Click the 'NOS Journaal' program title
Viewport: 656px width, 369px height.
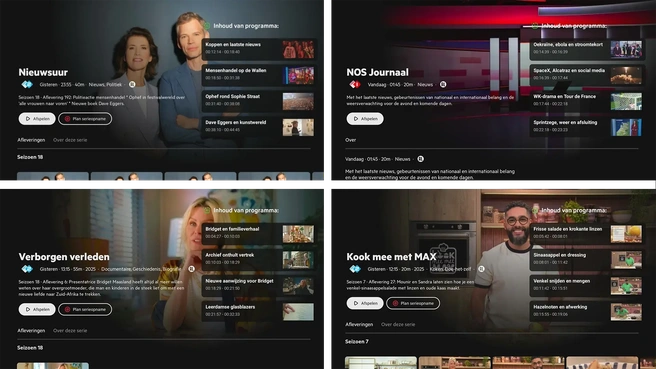pyautogui.click(x=377, y=72)
